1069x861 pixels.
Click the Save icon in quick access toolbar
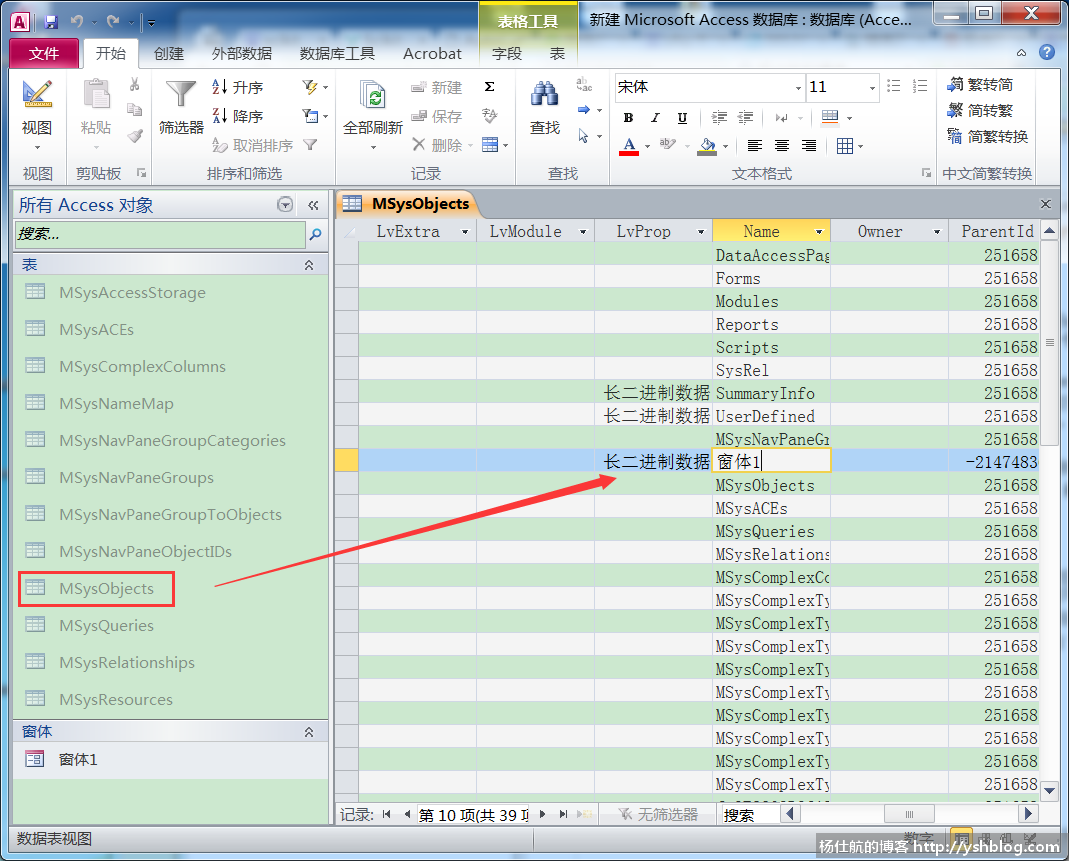tap(51, 22)
